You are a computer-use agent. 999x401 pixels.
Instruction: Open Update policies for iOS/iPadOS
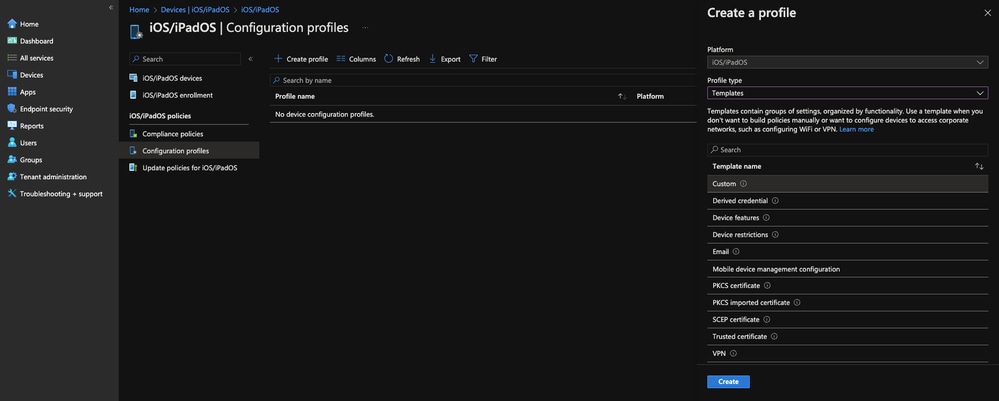pyautogui.click(x=189, y=168)
